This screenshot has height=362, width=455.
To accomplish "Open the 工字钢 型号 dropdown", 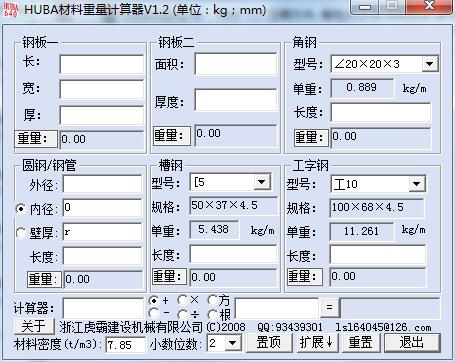I will [416, 184].
